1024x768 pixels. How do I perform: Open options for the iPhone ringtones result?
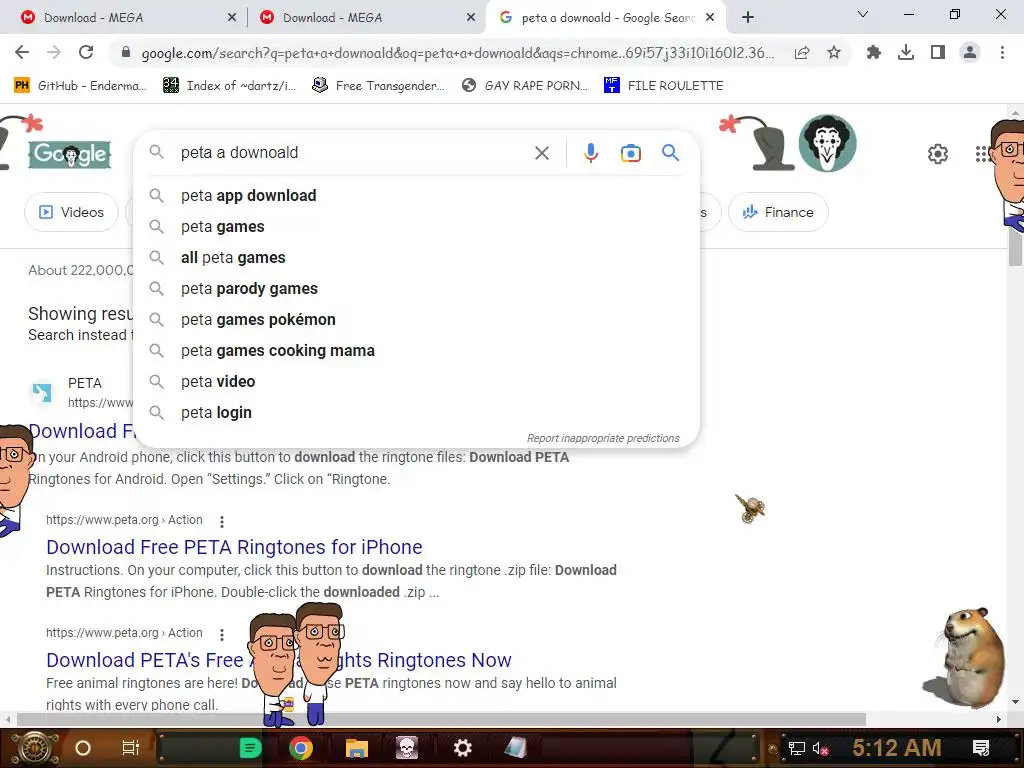coord(222,521)
